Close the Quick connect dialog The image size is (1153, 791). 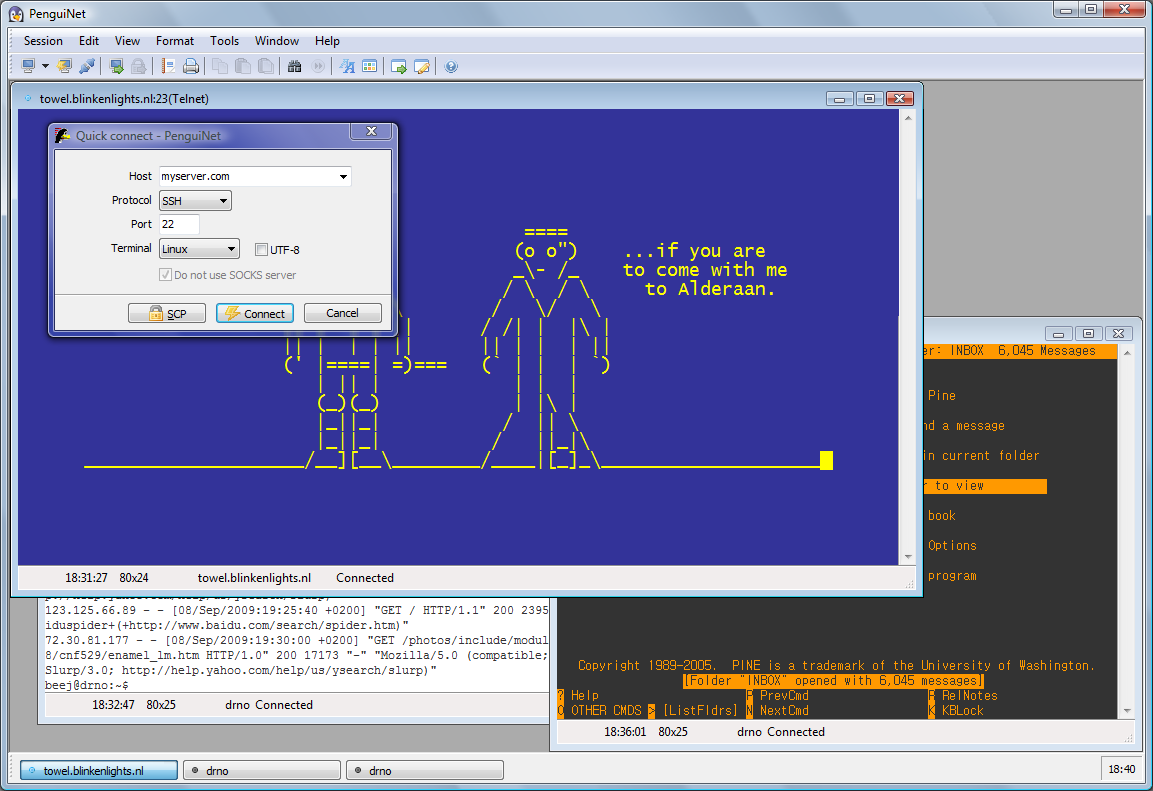coord(372,131)
